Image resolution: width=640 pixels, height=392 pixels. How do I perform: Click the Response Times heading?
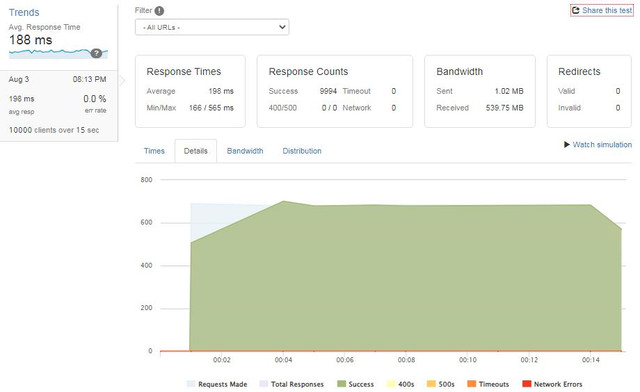pyautogui.click(x=184, y=71)
